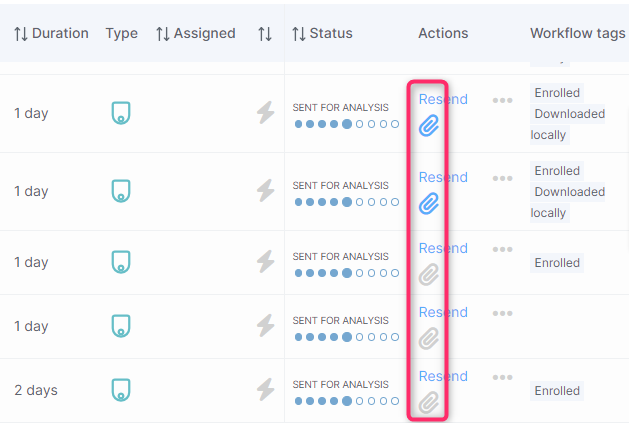Screen dimensions: 629x423
Task: Click the Enrolled tag in 2 days row
Action: (557, 390)
